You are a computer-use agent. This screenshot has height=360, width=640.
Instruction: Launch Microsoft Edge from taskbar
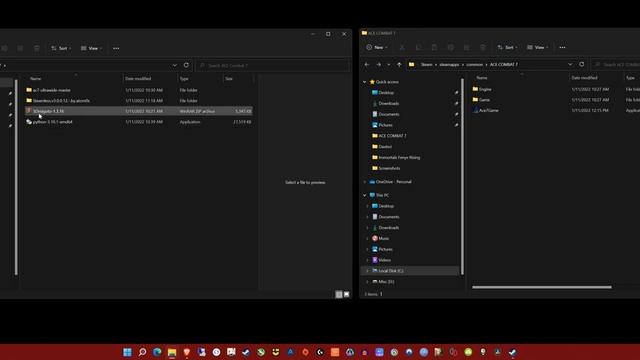coord(157,352)
